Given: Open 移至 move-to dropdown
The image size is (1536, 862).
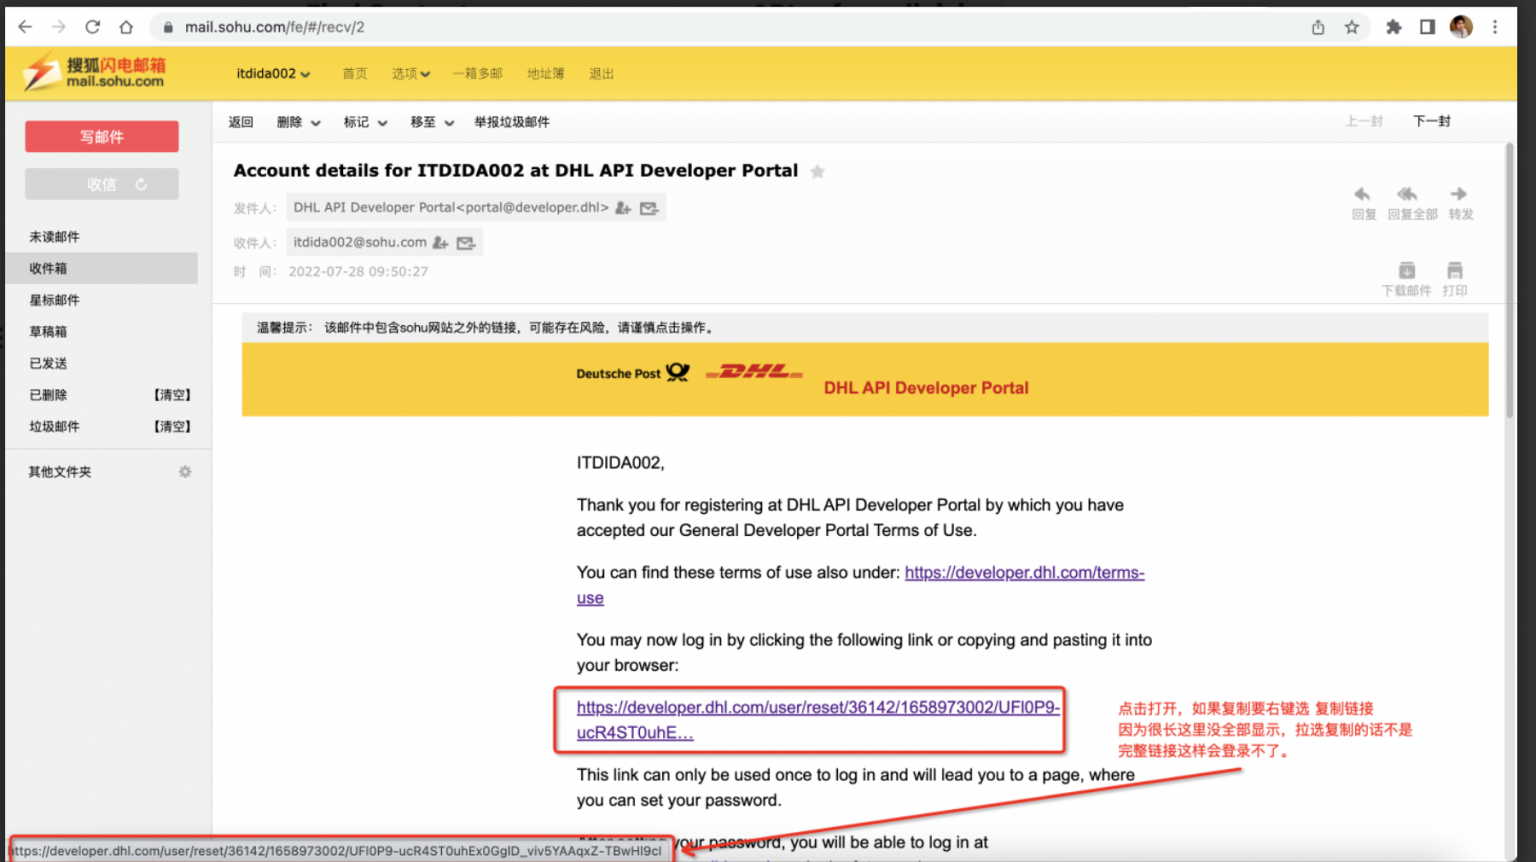Looking at the screenshot, I should [x=432, y=122].
